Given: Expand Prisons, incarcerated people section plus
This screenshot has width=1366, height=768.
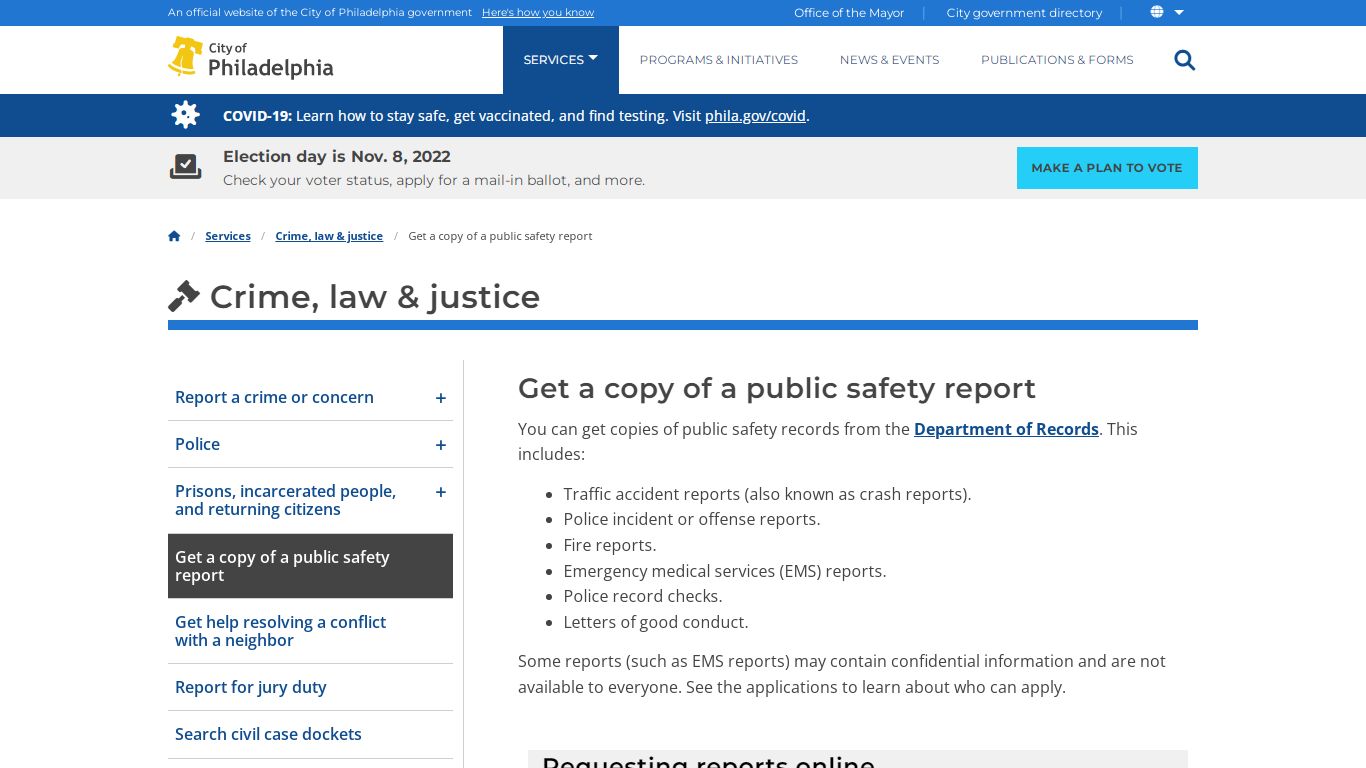Looking at the screenshot, I should (x=440, y=492).
